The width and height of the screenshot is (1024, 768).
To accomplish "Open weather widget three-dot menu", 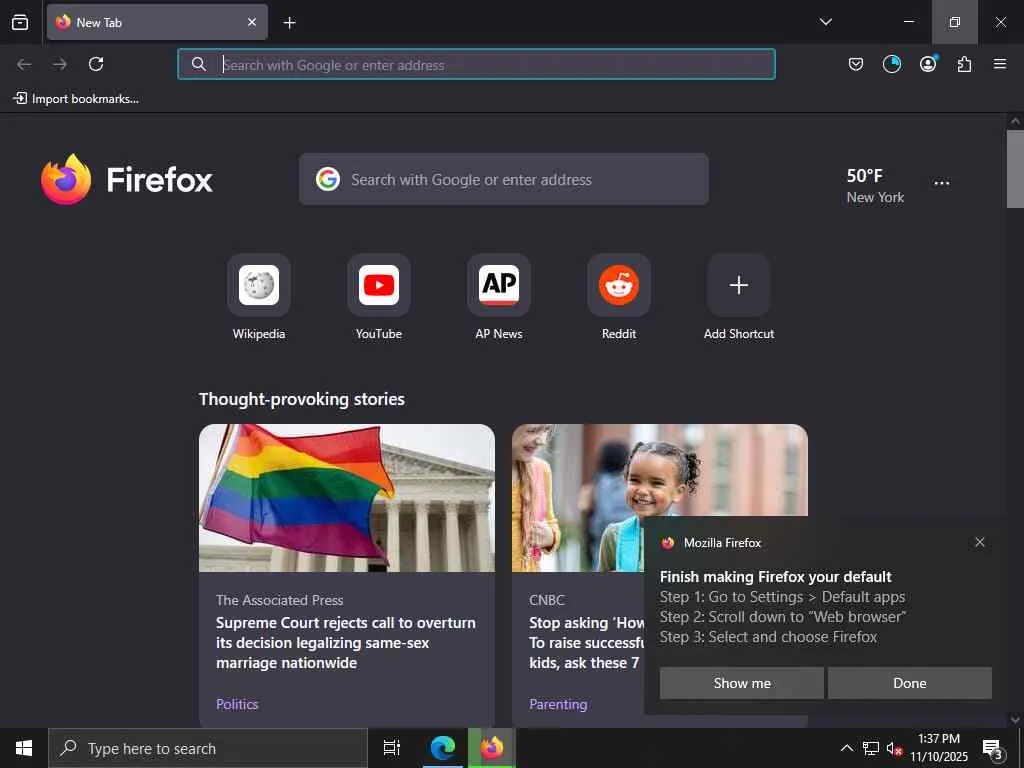I will tap(942, 184).
